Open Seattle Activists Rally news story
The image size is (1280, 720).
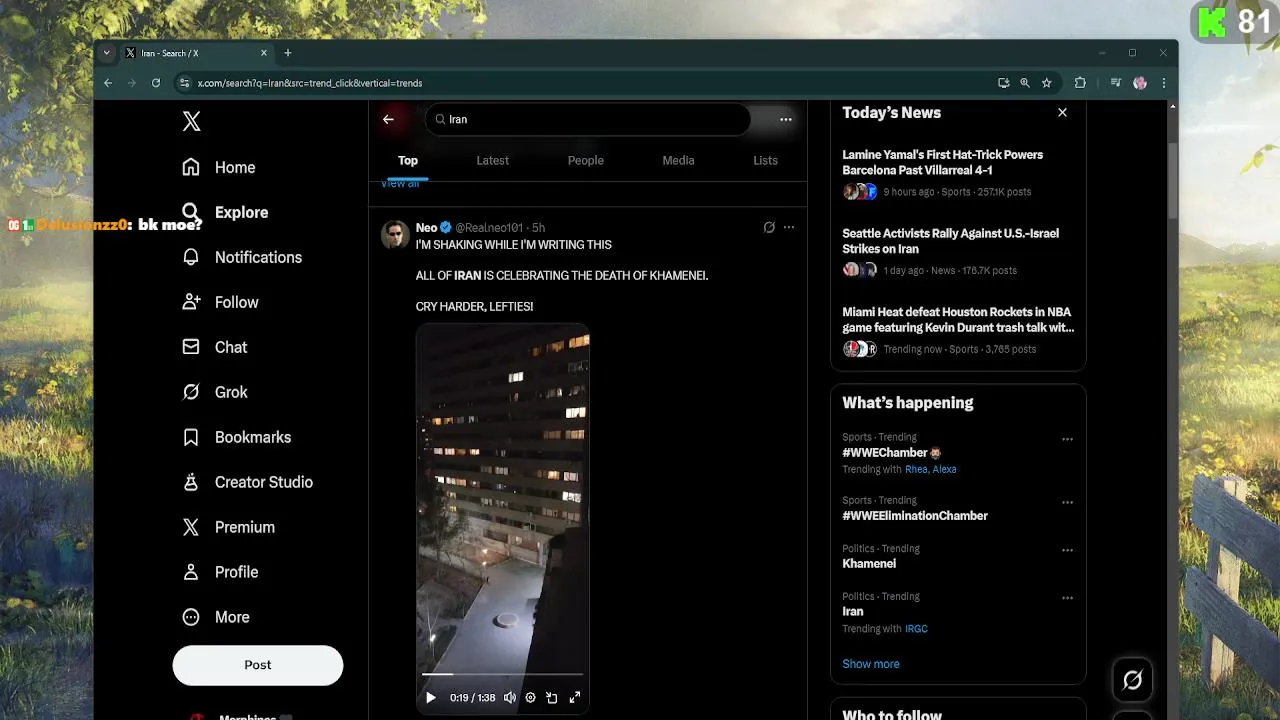click(958, 251)
